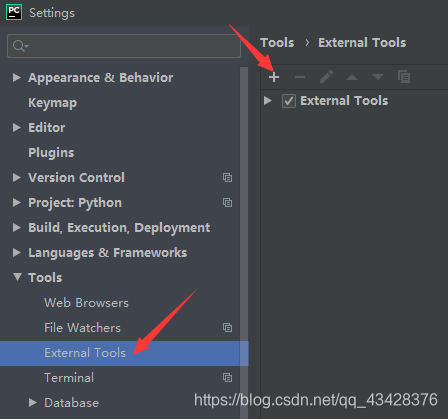Uncheck the External Tools group checkbox
The width and height of the screenshot is (448, 419).
(289, 101)
